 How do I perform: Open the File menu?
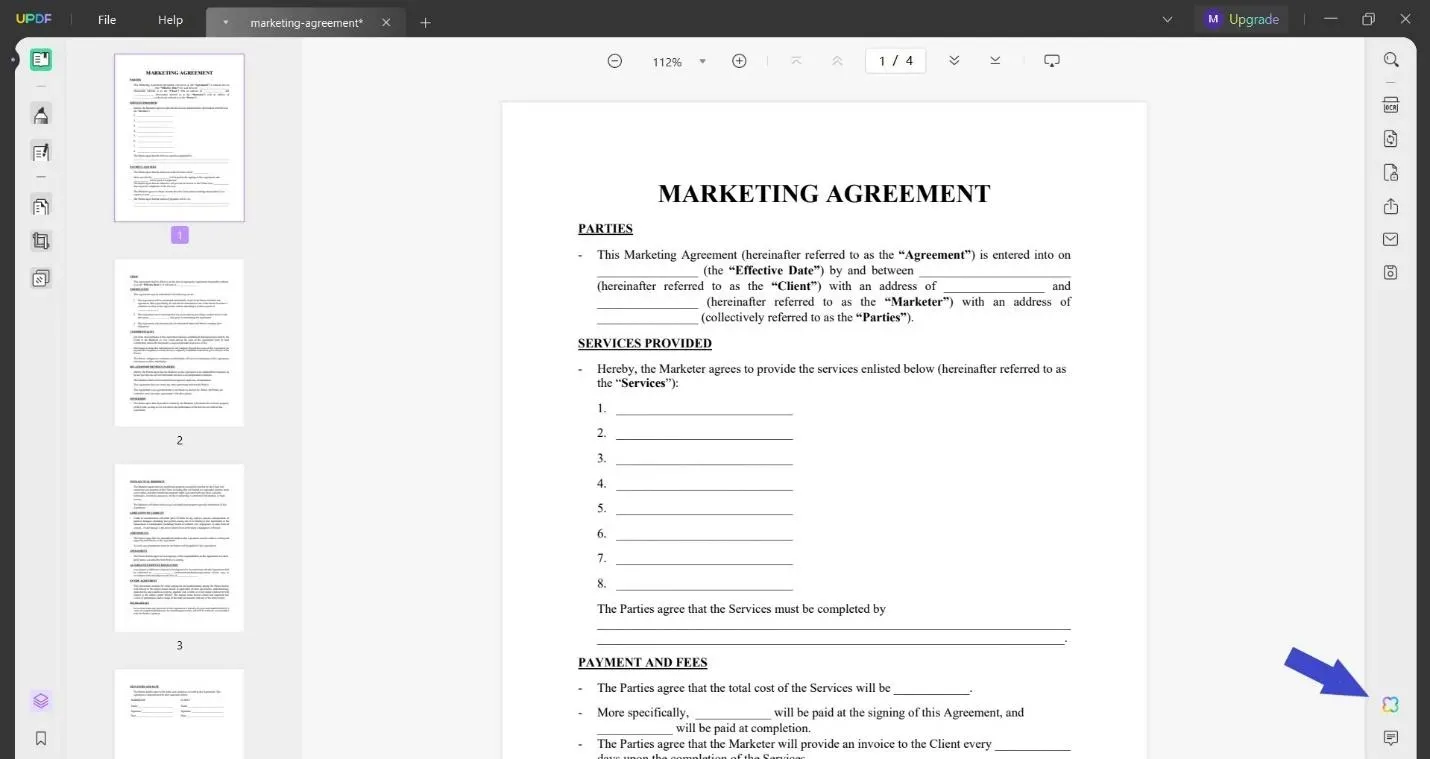click(x=107, y=20)
